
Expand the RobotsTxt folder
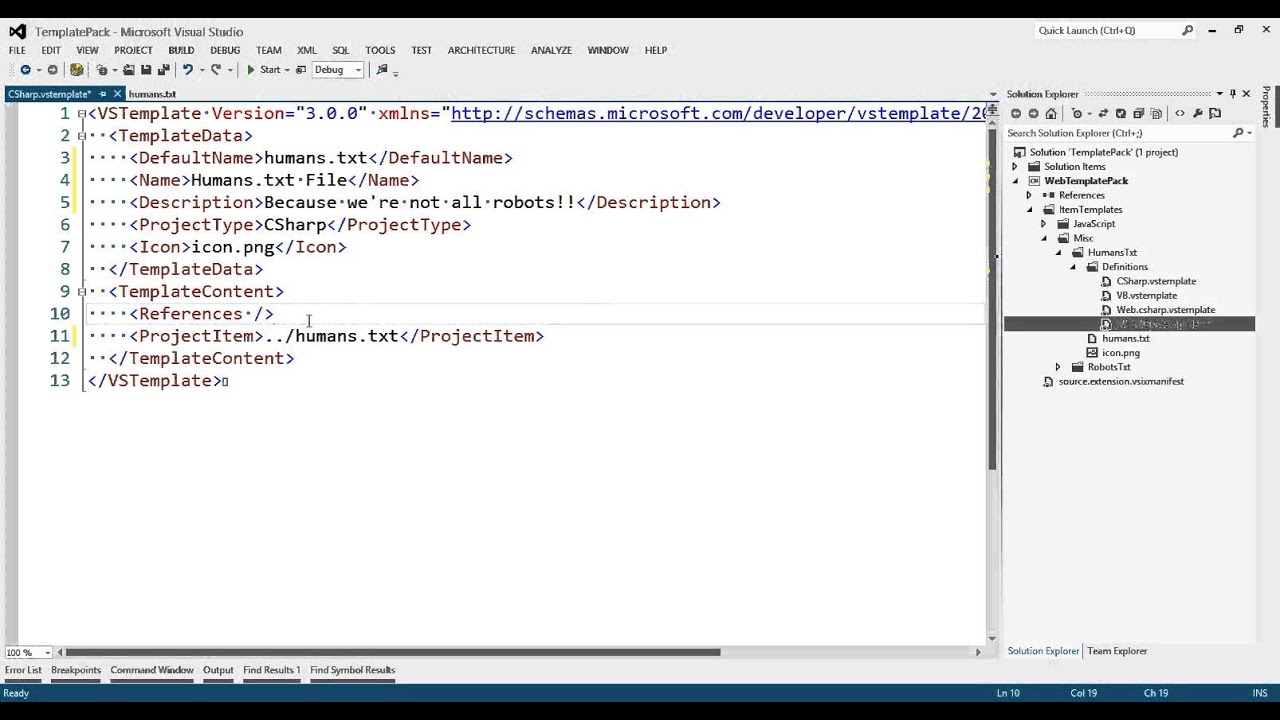pyautogui.click(x=1058, y=367)
